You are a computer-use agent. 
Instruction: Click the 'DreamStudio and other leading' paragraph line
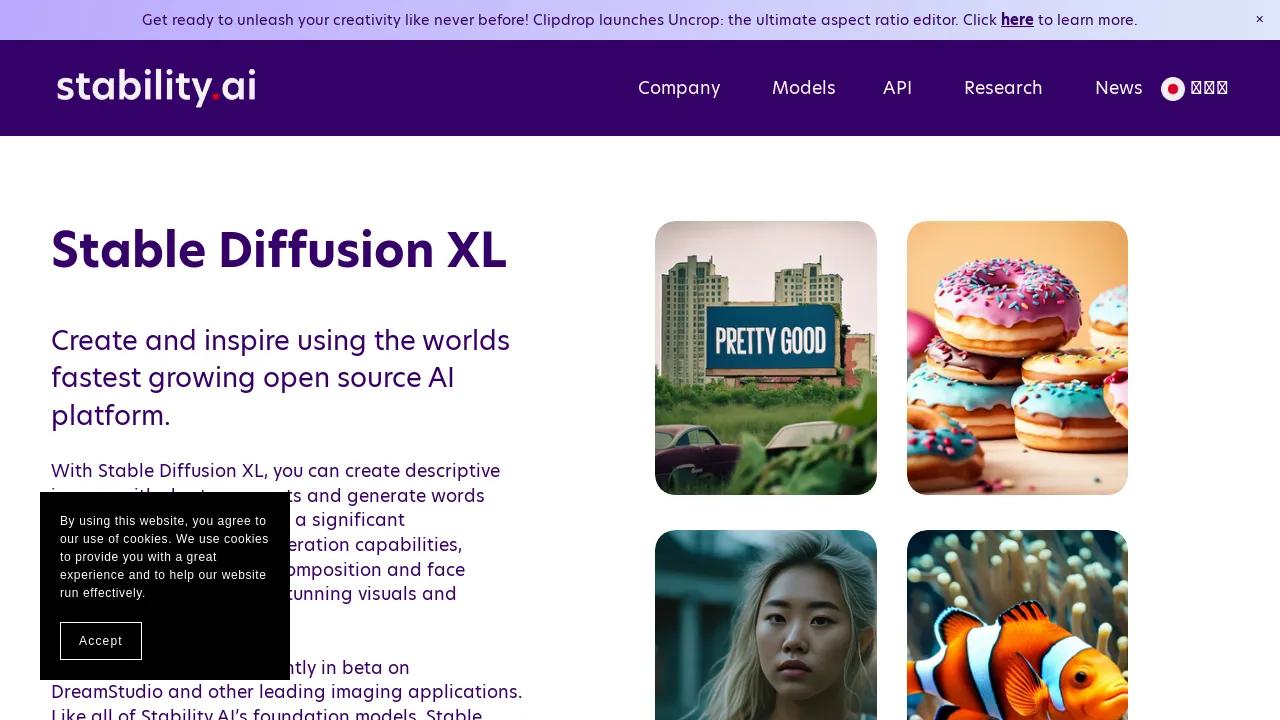pyautogui.click(x=287, y=692)
